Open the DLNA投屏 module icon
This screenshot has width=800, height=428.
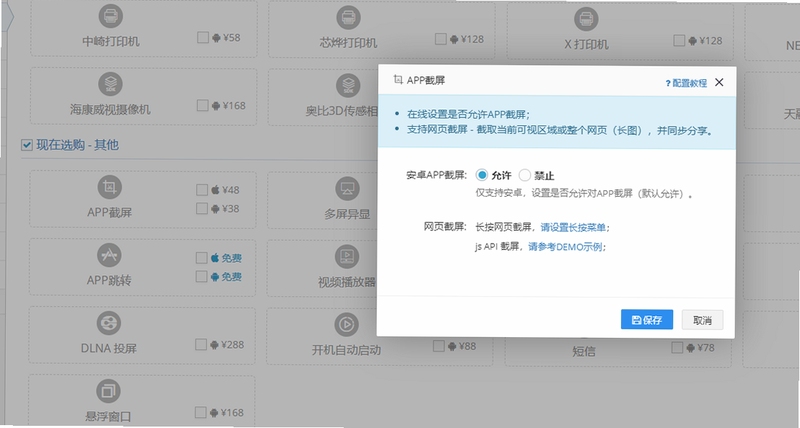point(109,323)
